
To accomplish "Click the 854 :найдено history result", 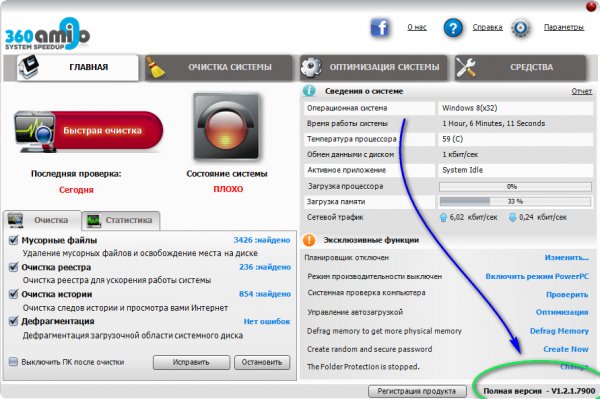I will (x=265, y=294).
